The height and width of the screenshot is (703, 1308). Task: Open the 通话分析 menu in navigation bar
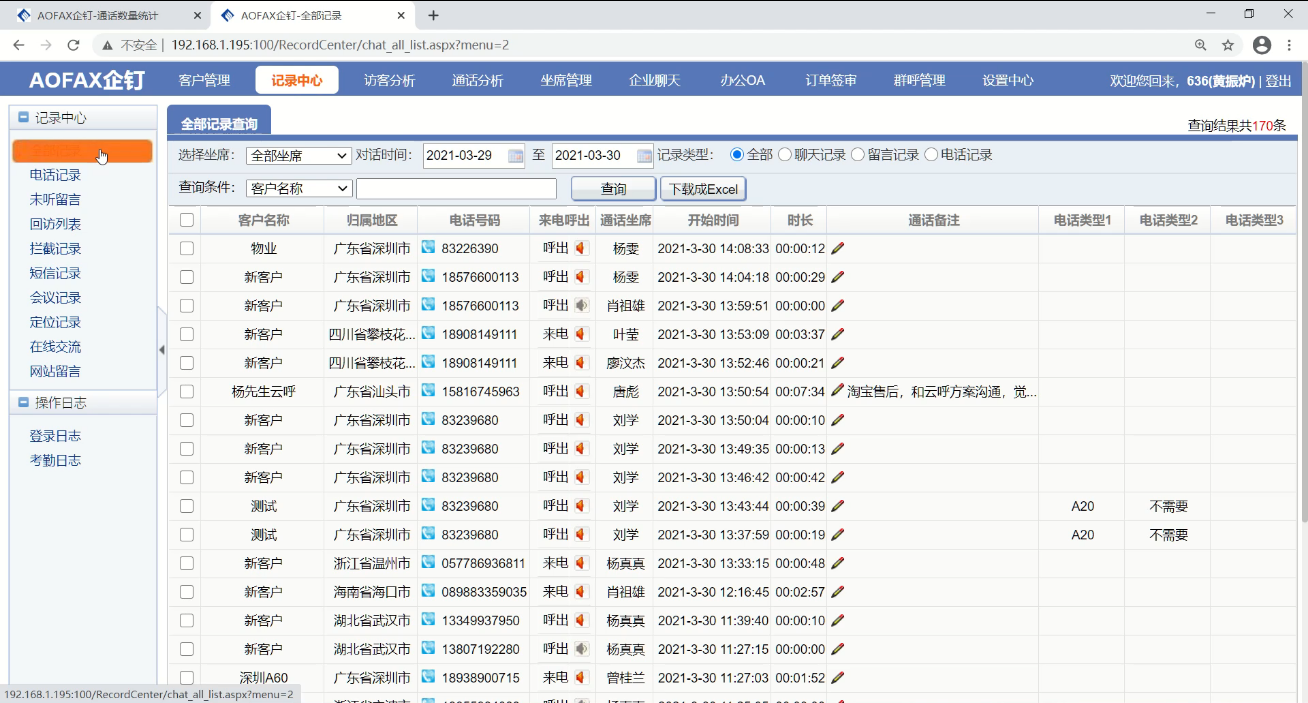477,80
